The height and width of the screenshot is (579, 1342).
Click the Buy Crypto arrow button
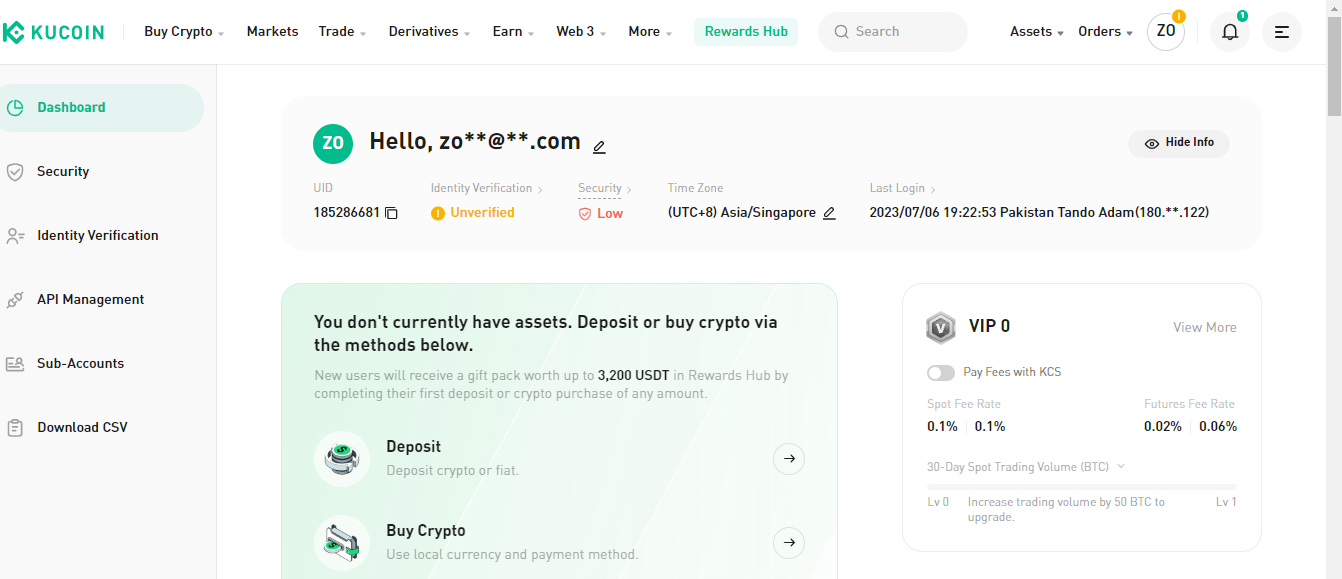pos(789,543)
